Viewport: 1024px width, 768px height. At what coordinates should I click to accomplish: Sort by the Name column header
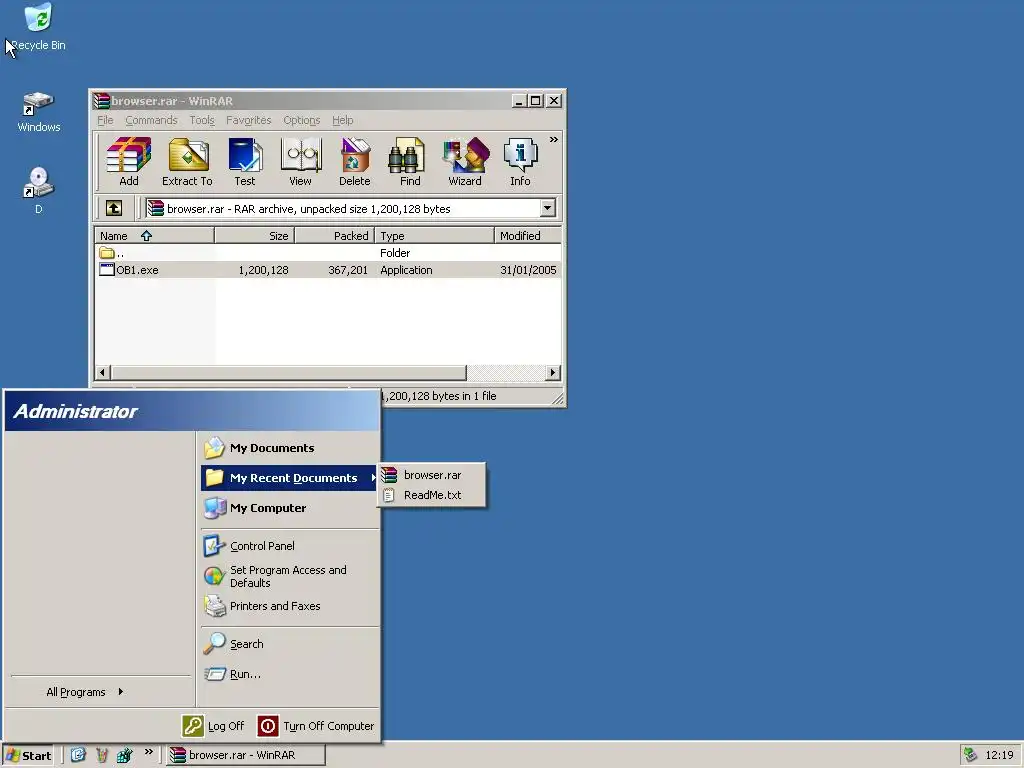tap(155, 236)
